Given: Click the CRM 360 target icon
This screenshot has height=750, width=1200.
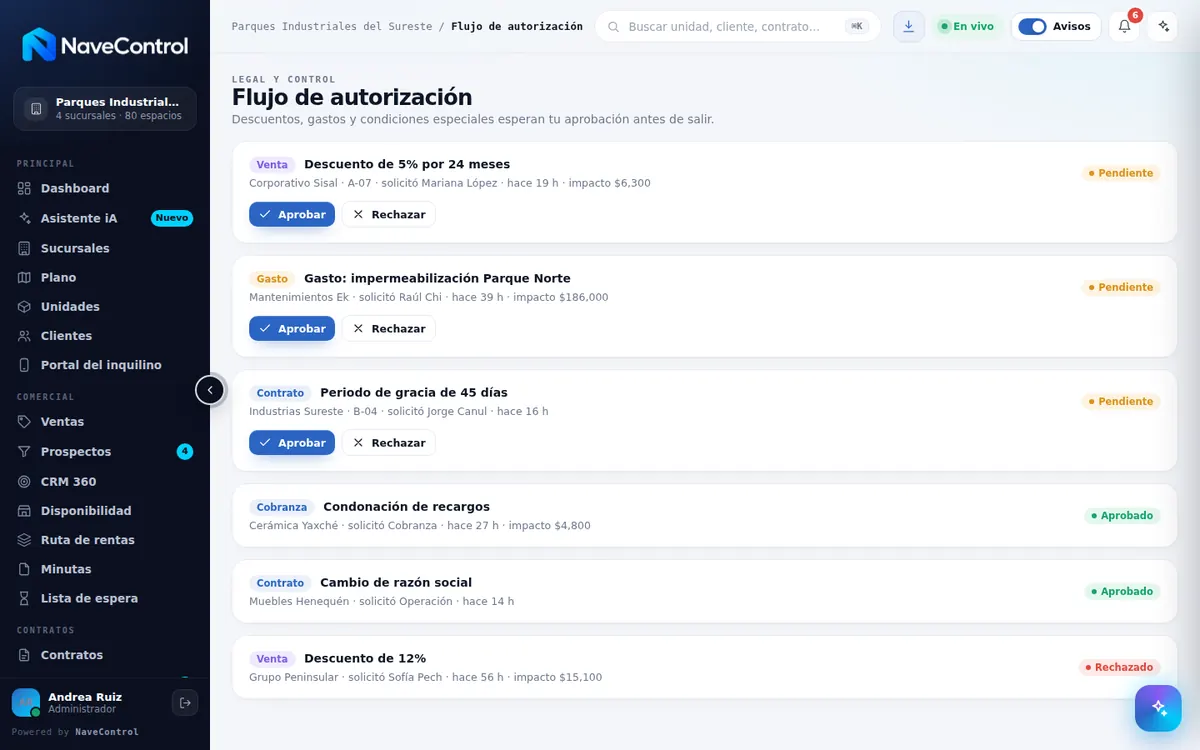Looking at the screenshot, I should (x=25, y=481).
